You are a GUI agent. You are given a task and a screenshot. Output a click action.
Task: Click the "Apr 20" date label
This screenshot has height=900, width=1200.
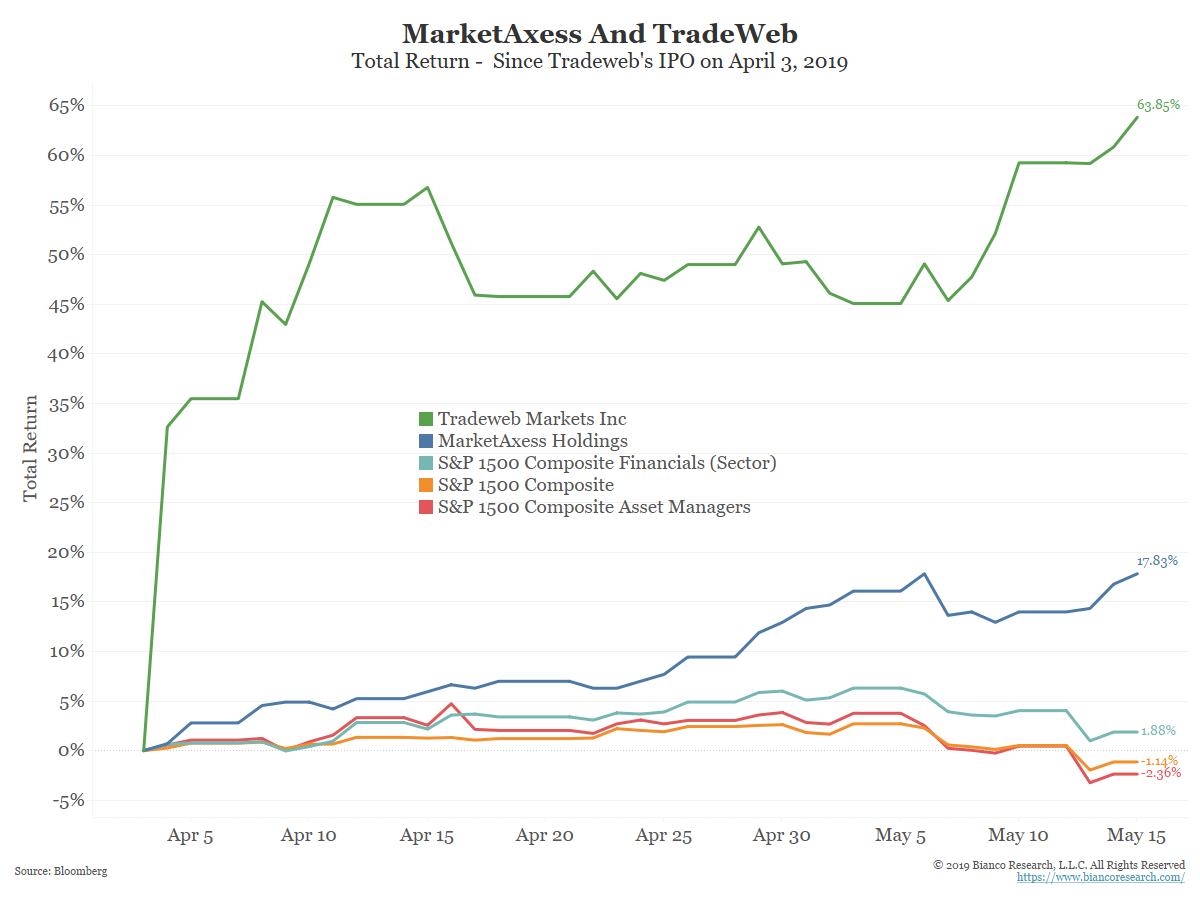(x=545, y=836)
